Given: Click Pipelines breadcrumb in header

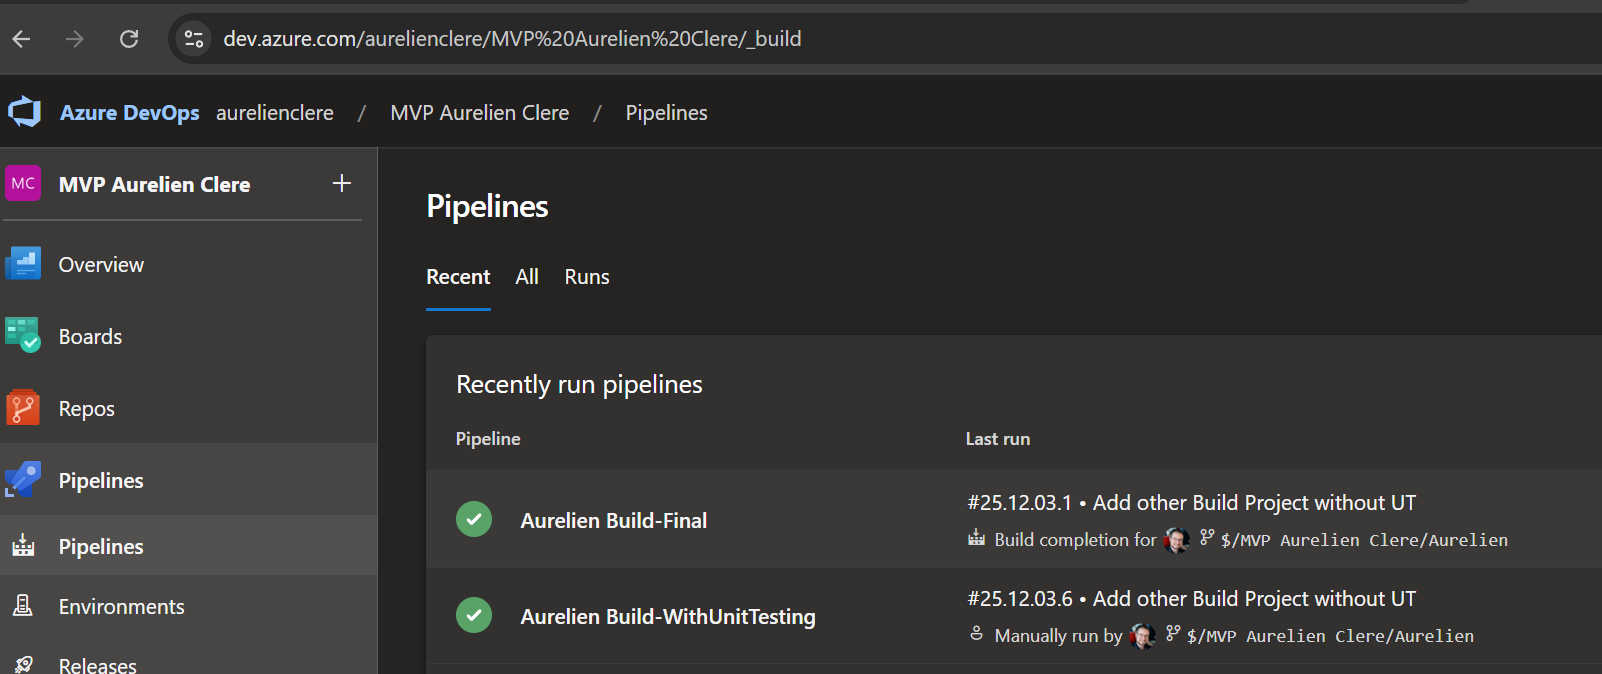Looking at the screenshot, I should click(x=667, y=113).
